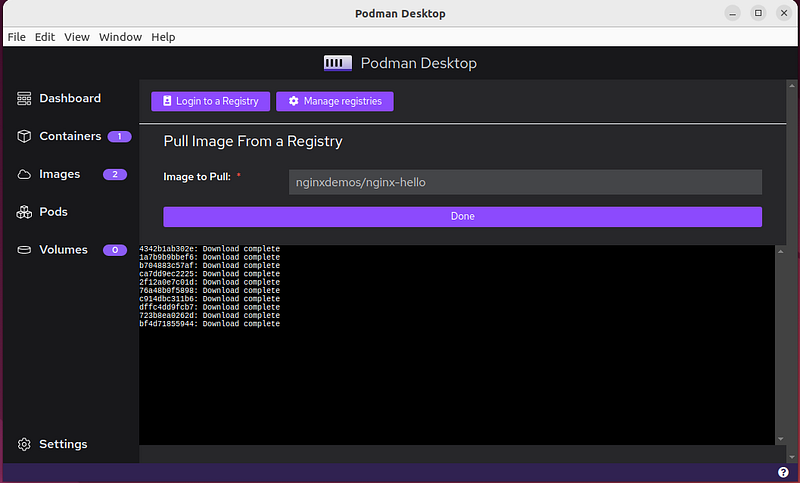Click the Containers count badge
800x483 pixels.
click(x=119, y=136)
